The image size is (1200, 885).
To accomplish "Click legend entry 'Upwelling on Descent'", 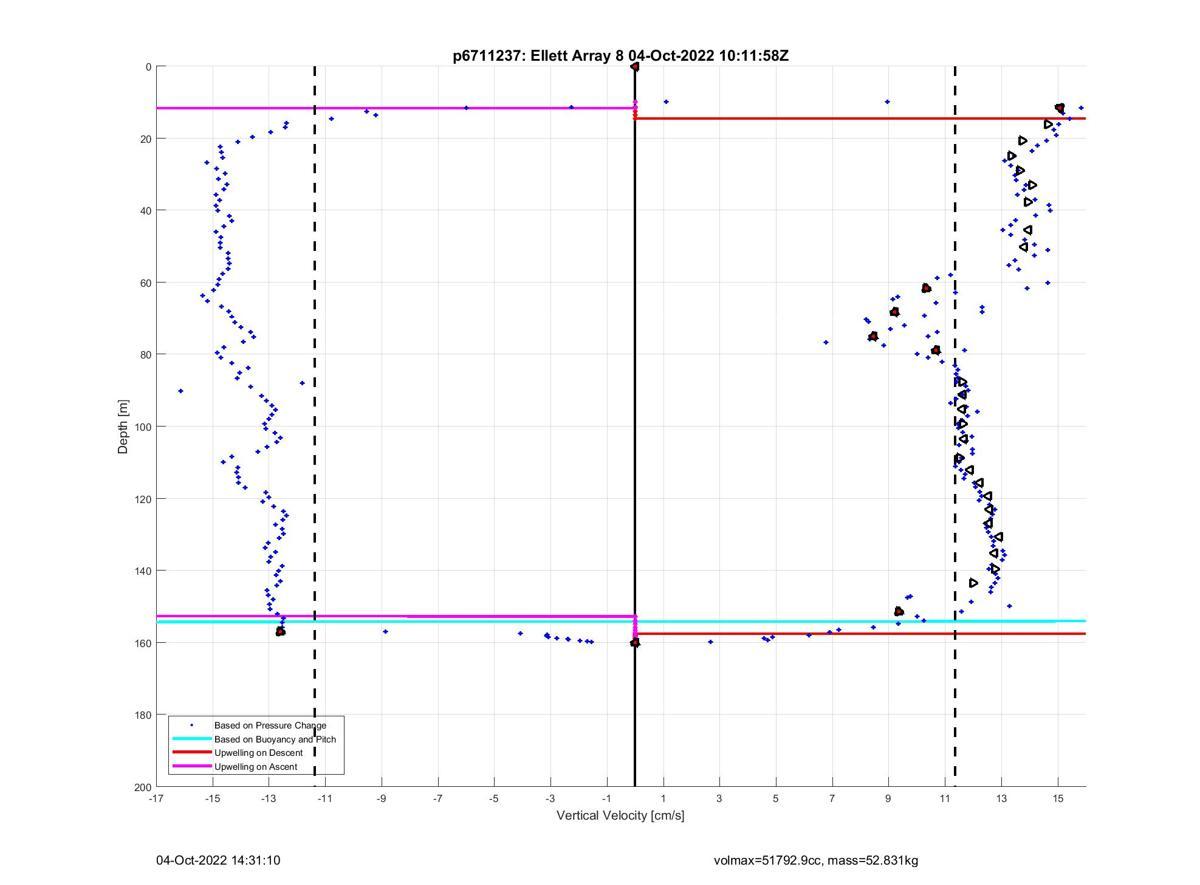I will coord(259,753).
